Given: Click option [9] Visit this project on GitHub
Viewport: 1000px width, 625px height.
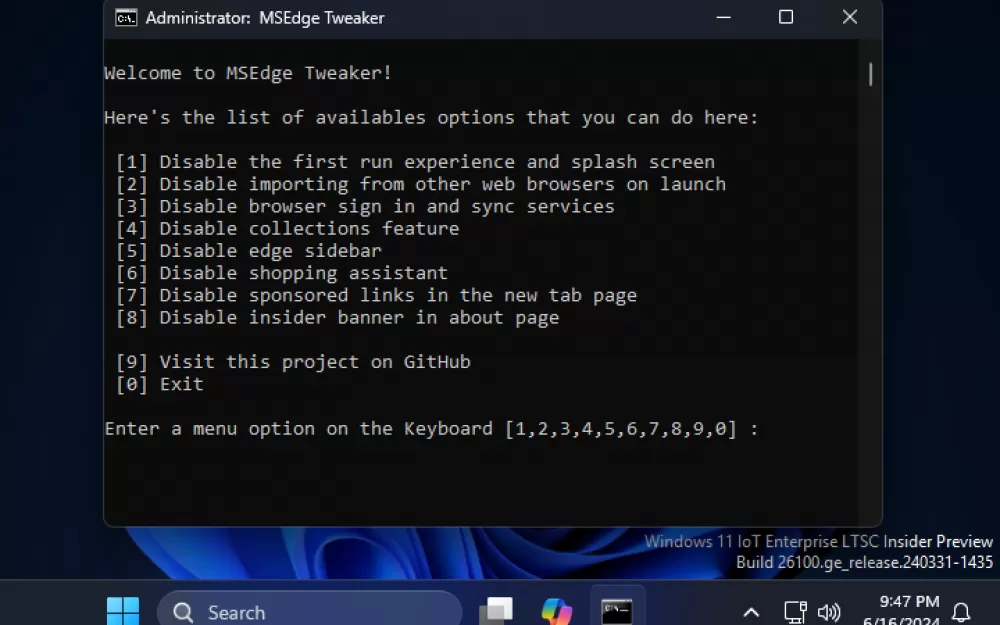Looking at the screenshot, I should coord(293,362).
